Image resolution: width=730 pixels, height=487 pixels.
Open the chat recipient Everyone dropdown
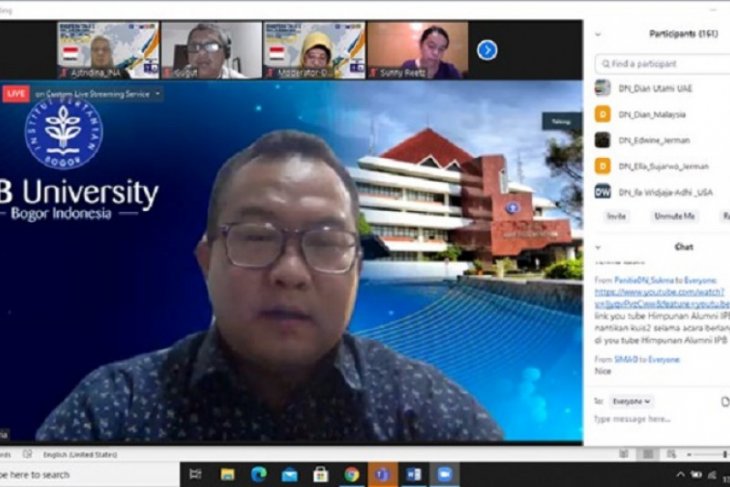[631, 401]
